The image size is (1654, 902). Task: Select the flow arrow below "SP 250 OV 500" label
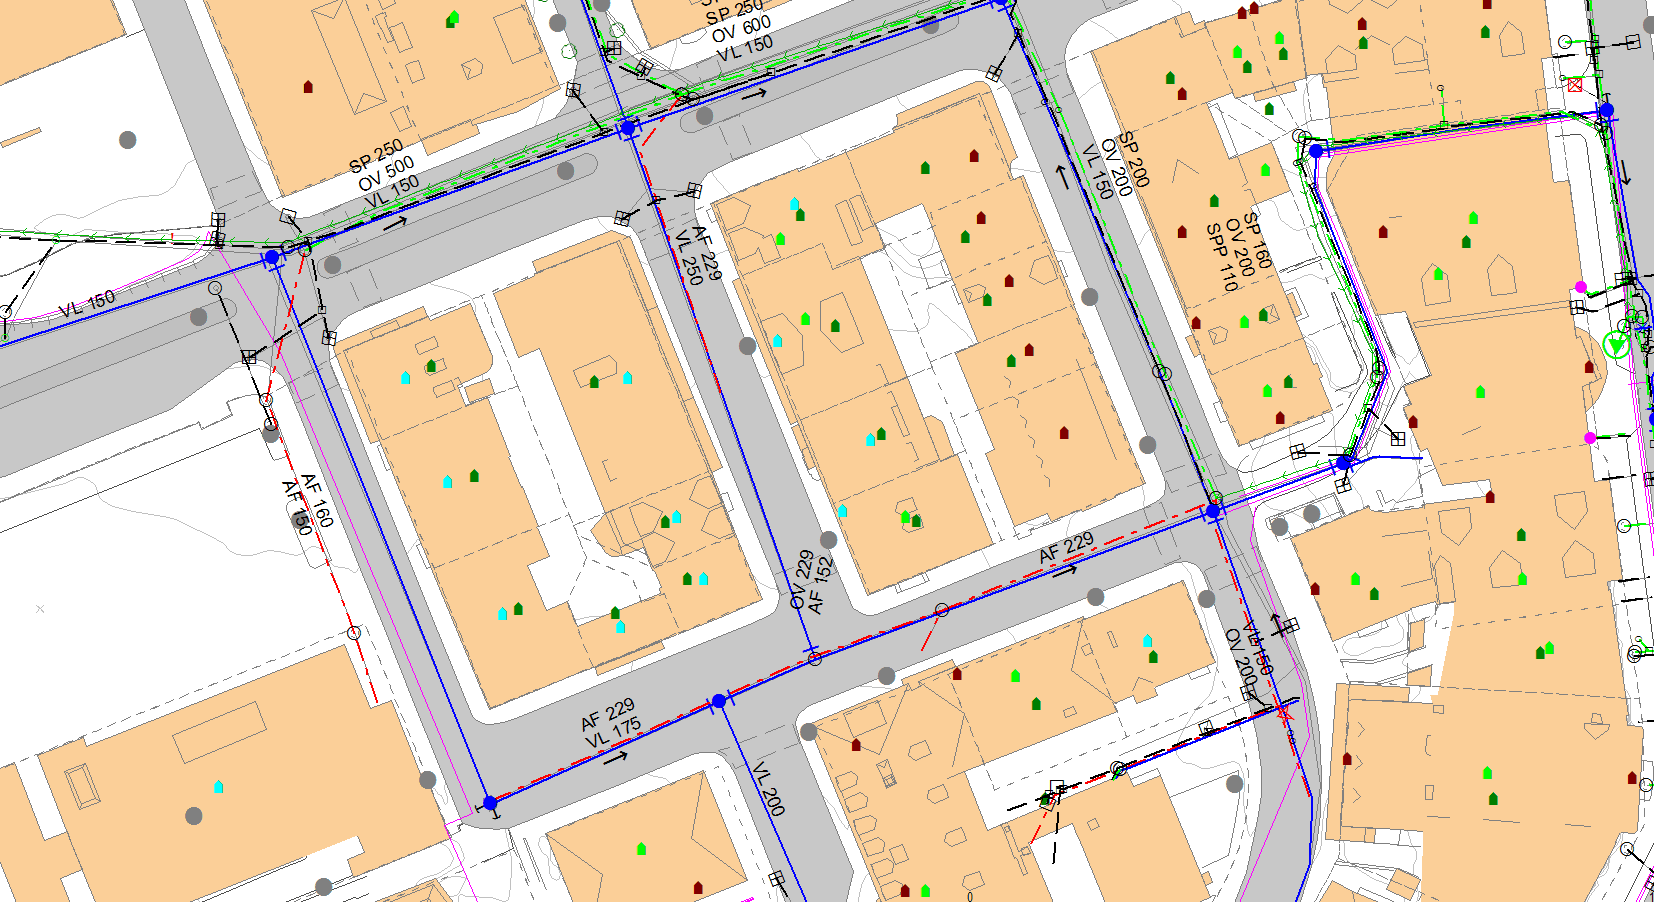click(395, 222)
